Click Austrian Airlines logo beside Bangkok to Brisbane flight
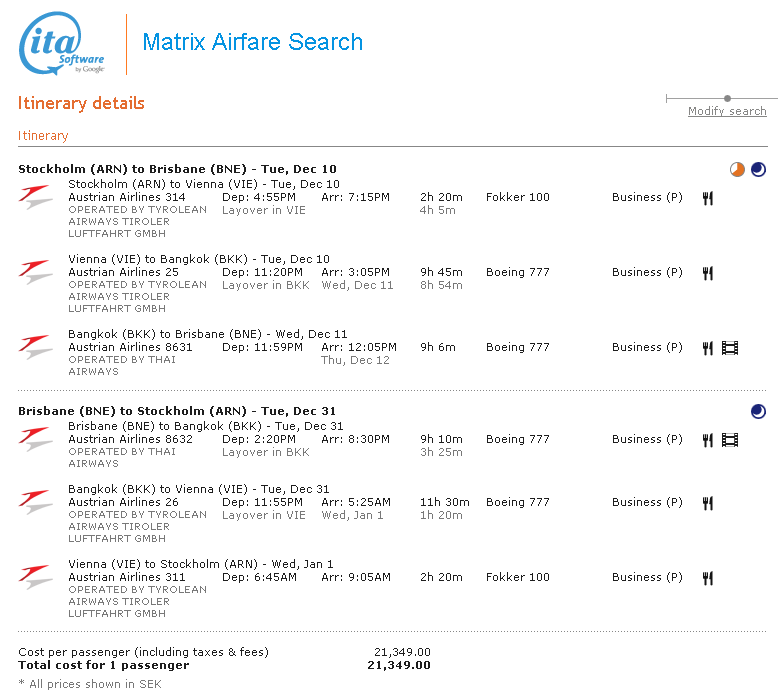778x691 pixels. (x=36, y=348)
